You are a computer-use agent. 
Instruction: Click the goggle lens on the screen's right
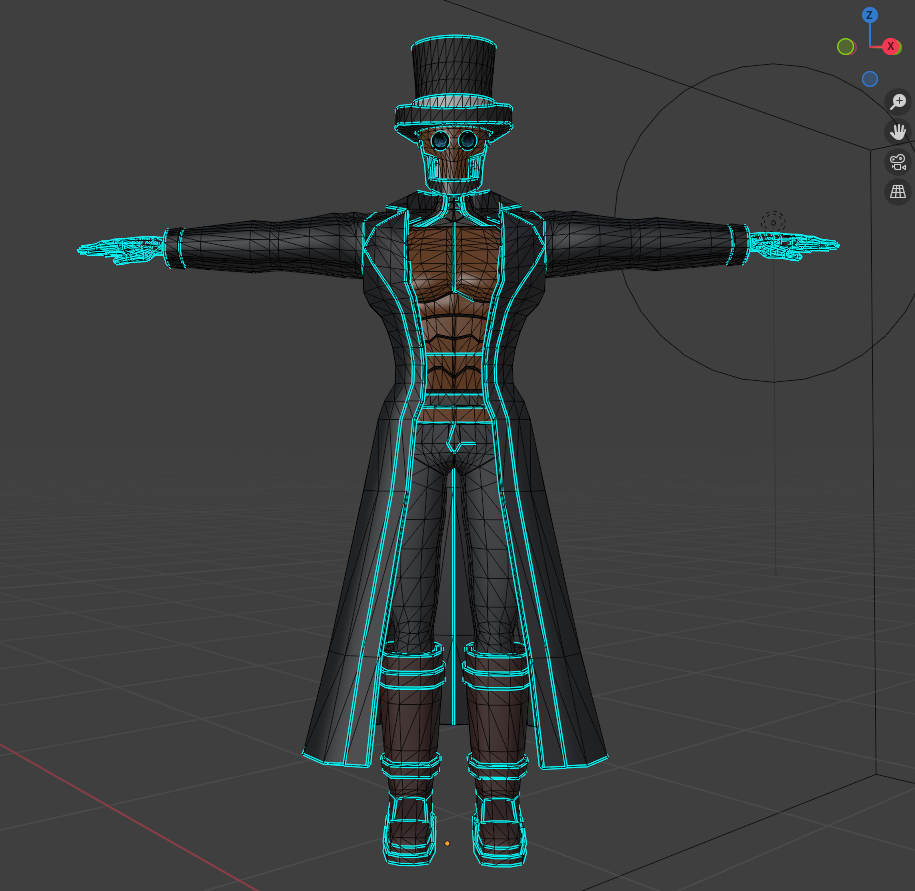coord(468,141)
